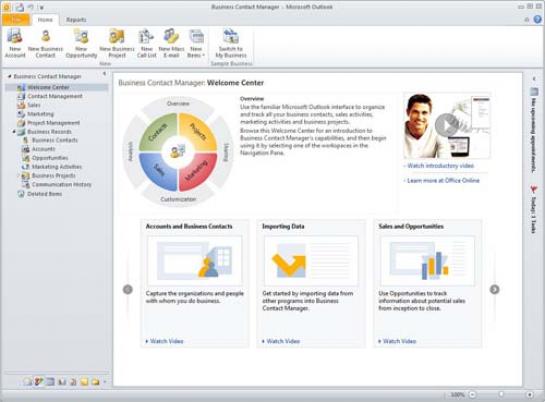Viewport: 545px width, 402px height.
Task: Show next cards with right carousel arrow
Action: point(495,289)
